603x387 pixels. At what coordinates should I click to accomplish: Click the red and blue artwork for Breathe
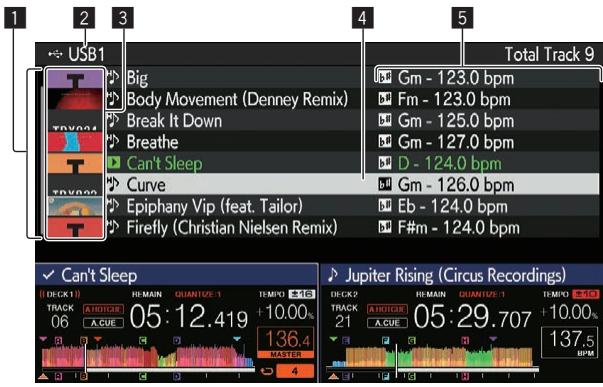[75, 142]
